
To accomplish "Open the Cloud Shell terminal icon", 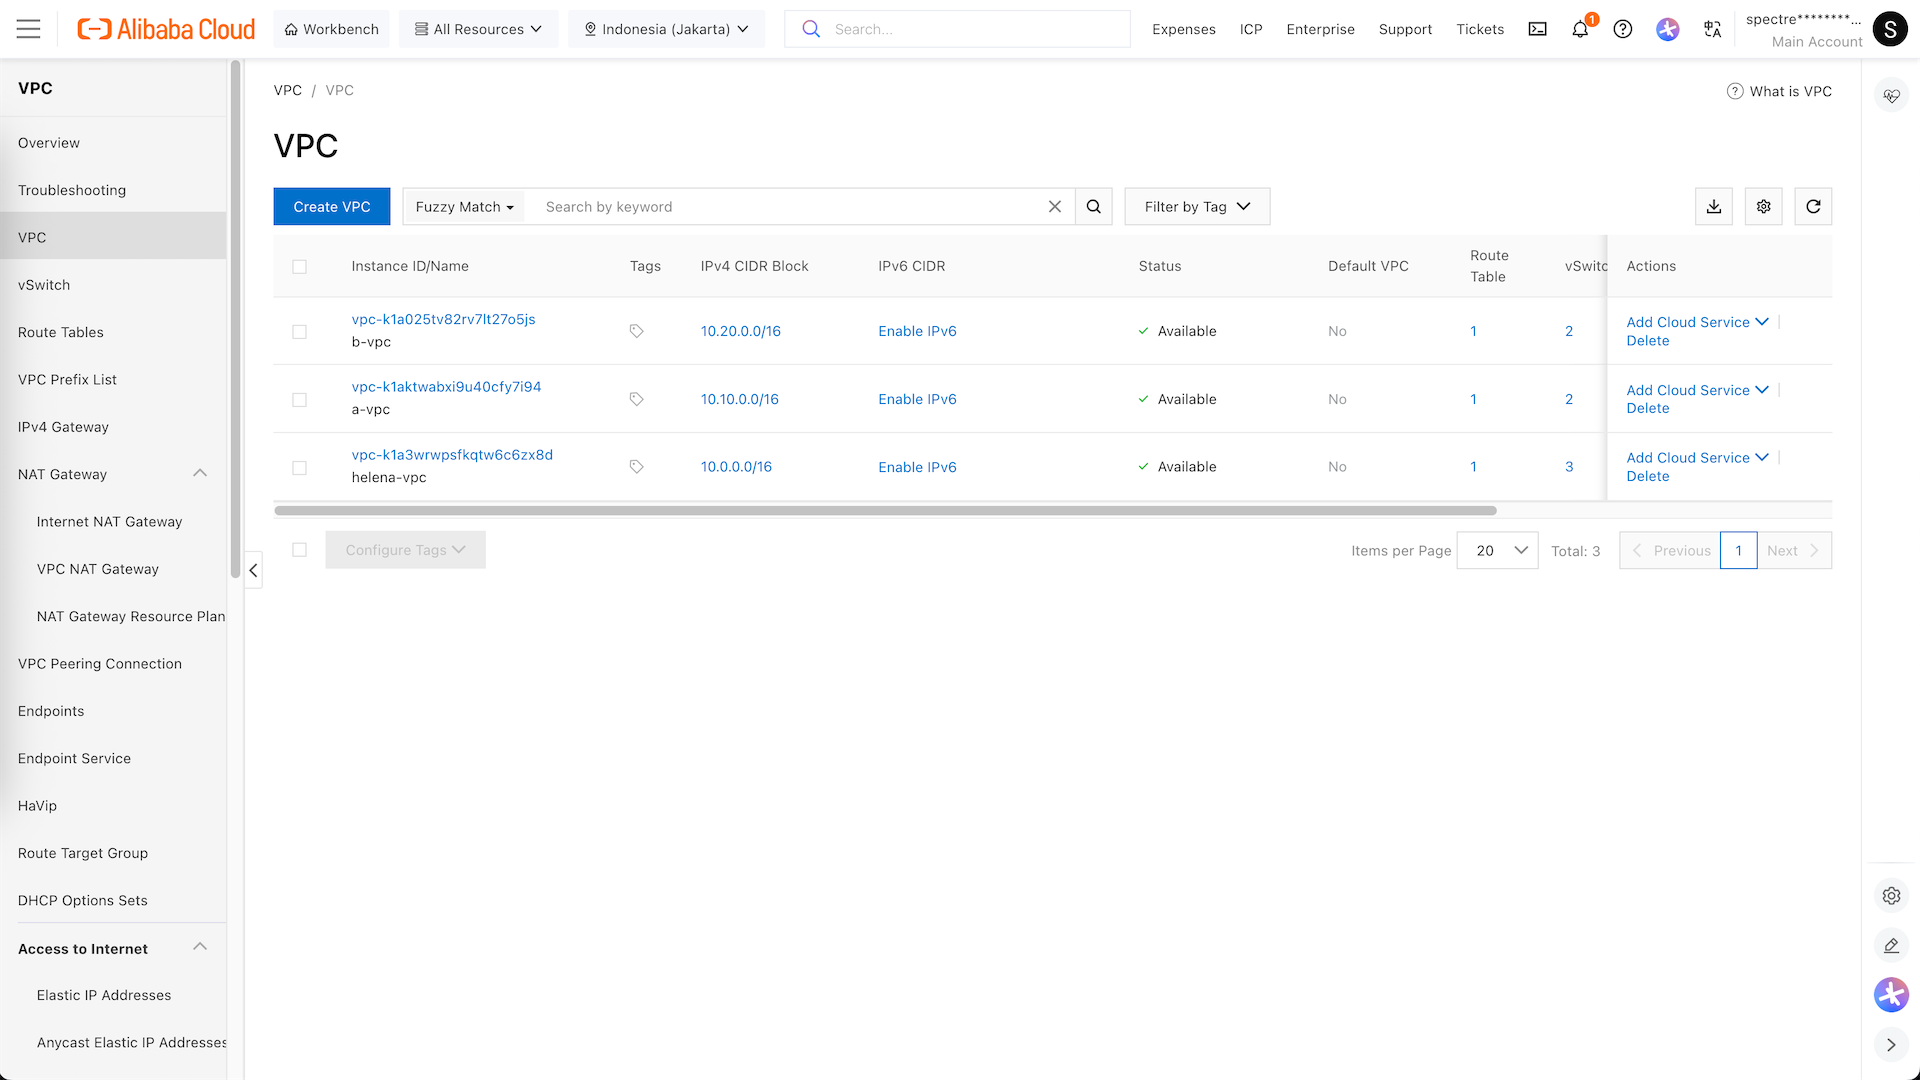I will point(1537,29).
